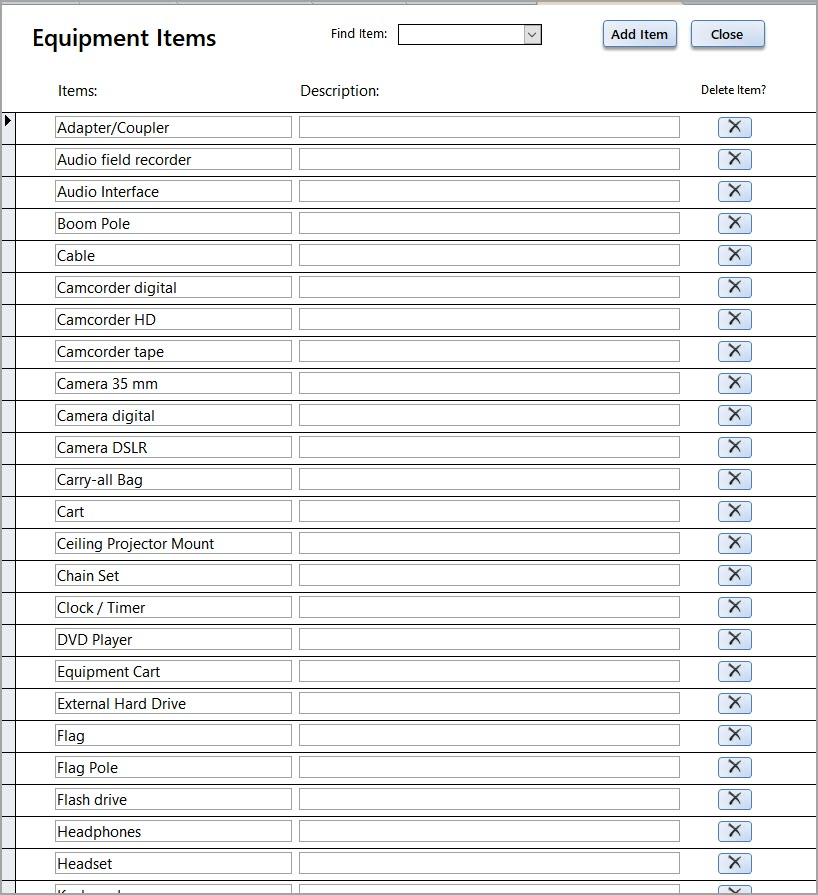The height and width of the screenshot is (895, 818).
Task: Open the Find Item dropdown
Action: point(532,35)
